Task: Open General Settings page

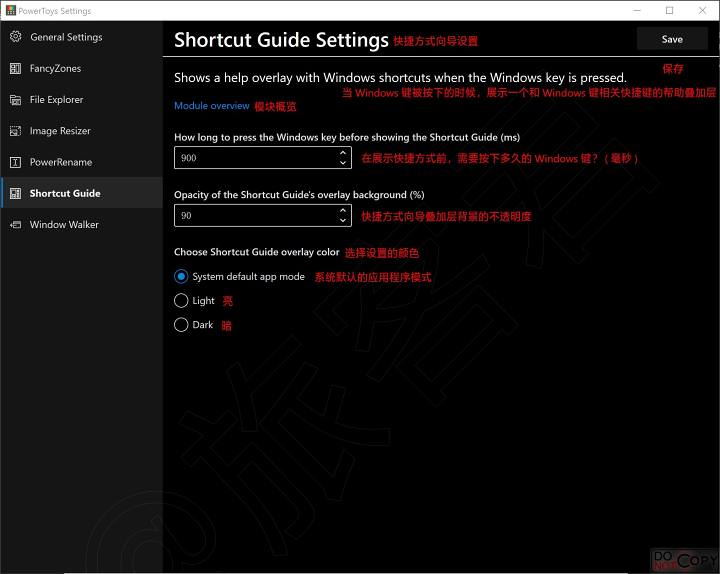Action: [x=82, y=37]
